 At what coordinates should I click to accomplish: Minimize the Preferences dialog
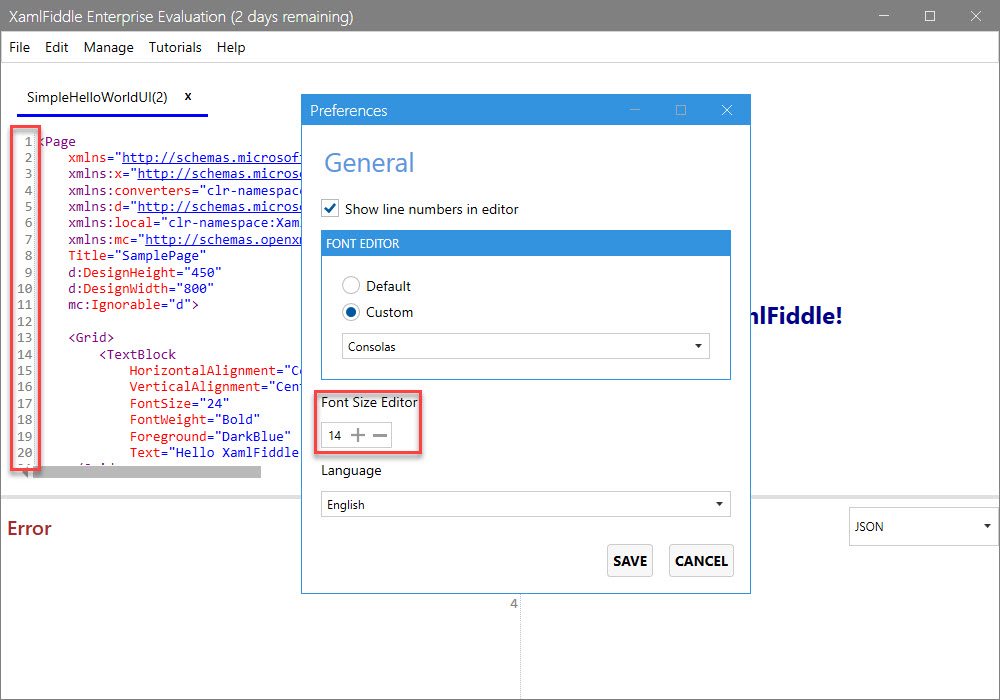tap(635, 110)
